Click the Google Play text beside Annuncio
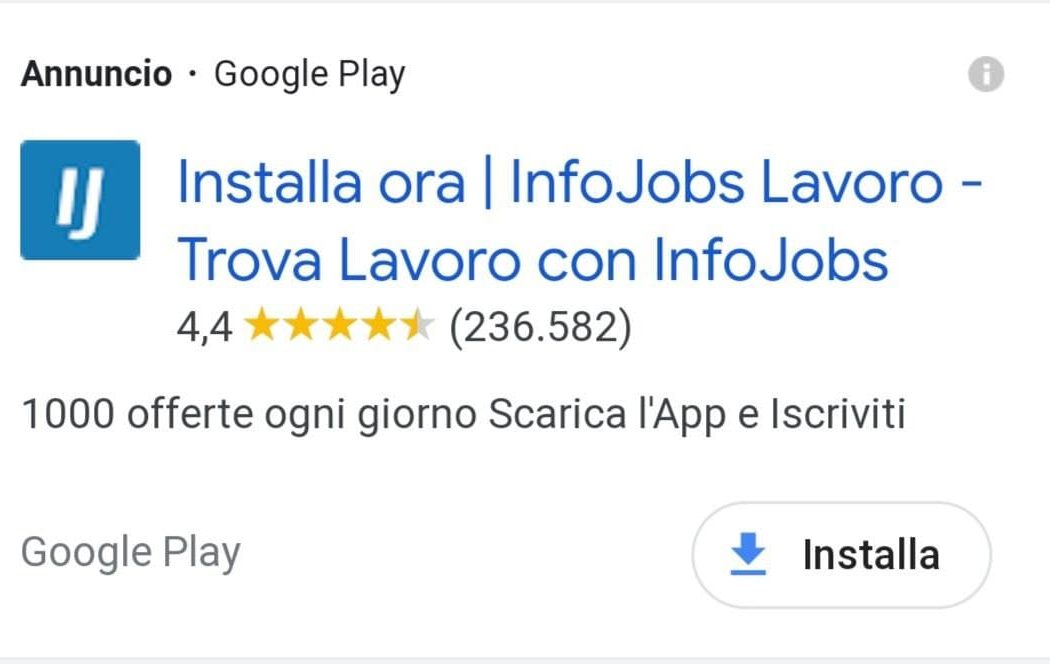 pos(309,72)
